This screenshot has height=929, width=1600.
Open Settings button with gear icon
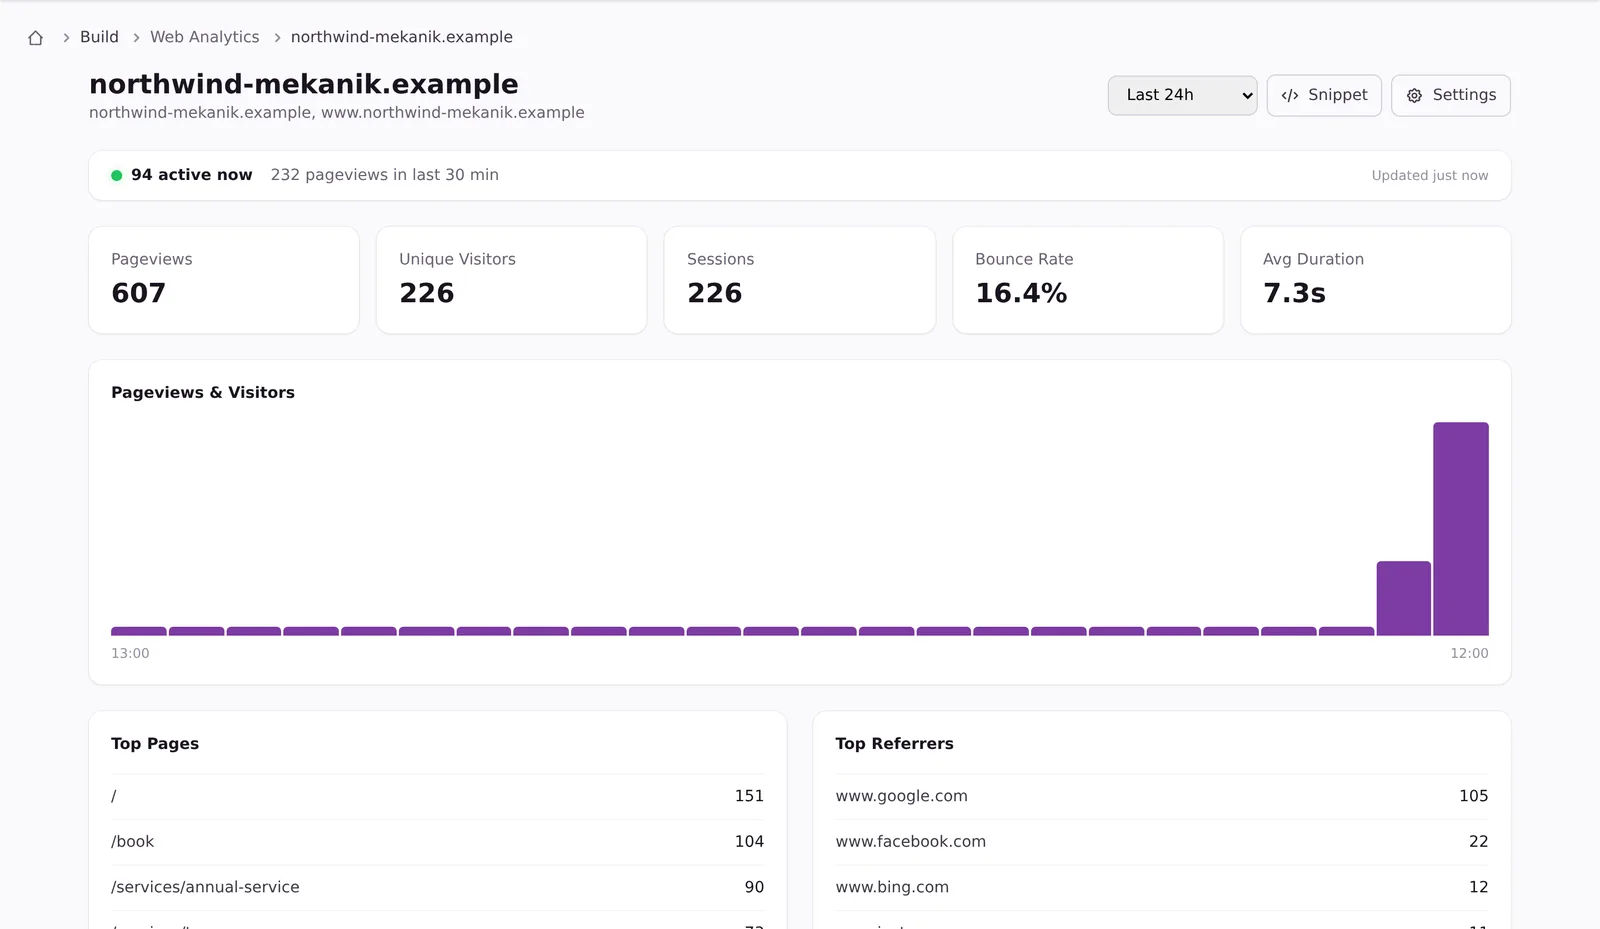pyautogui.click(x=1450, y=95)
